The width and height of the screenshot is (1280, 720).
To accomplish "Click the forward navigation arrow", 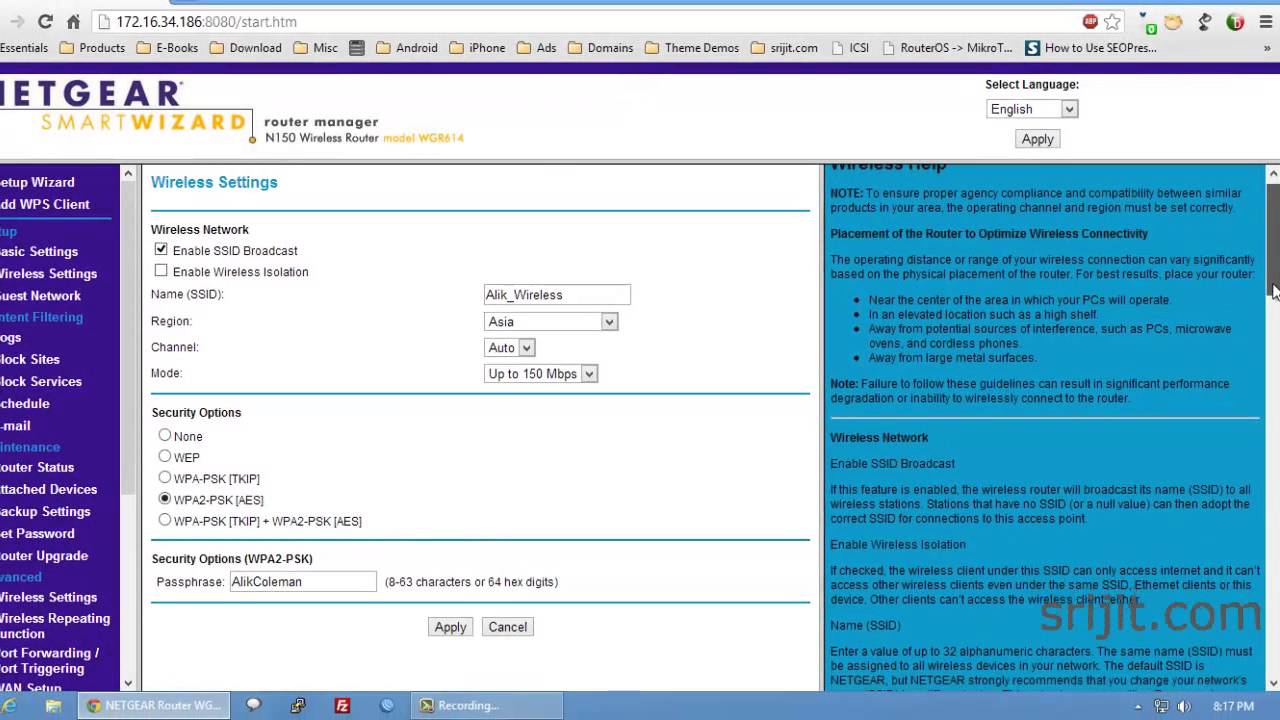I will (x=17, y=21).
